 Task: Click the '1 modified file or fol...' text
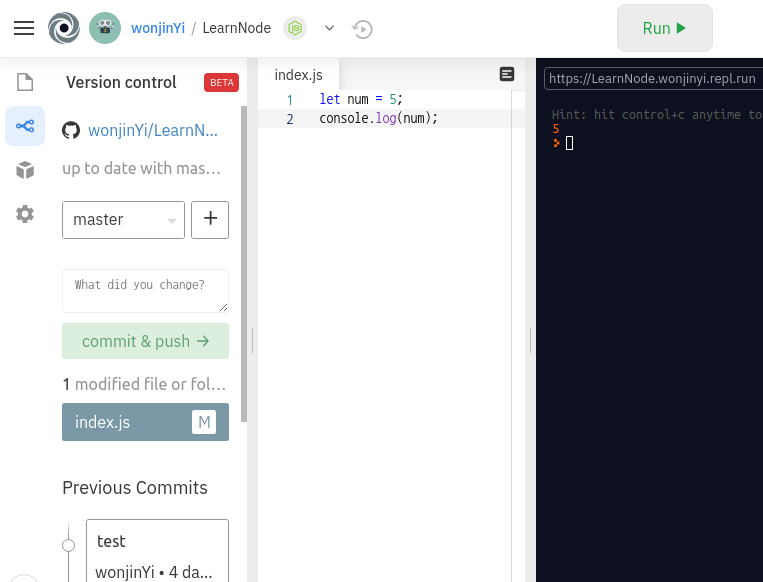145,384
